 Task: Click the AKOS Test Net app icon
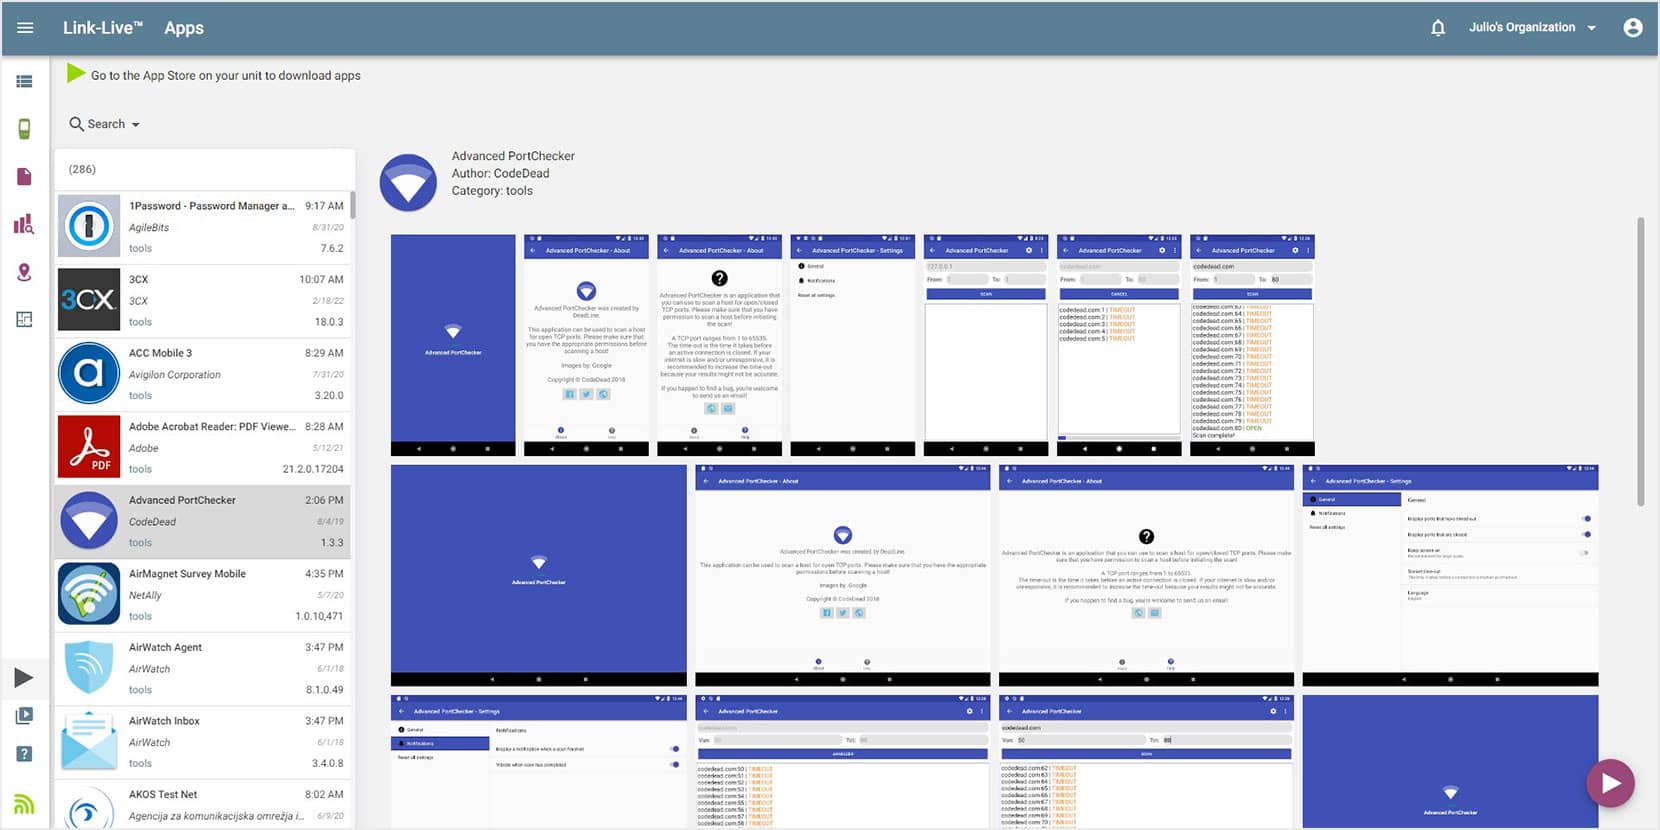point(89,807)
